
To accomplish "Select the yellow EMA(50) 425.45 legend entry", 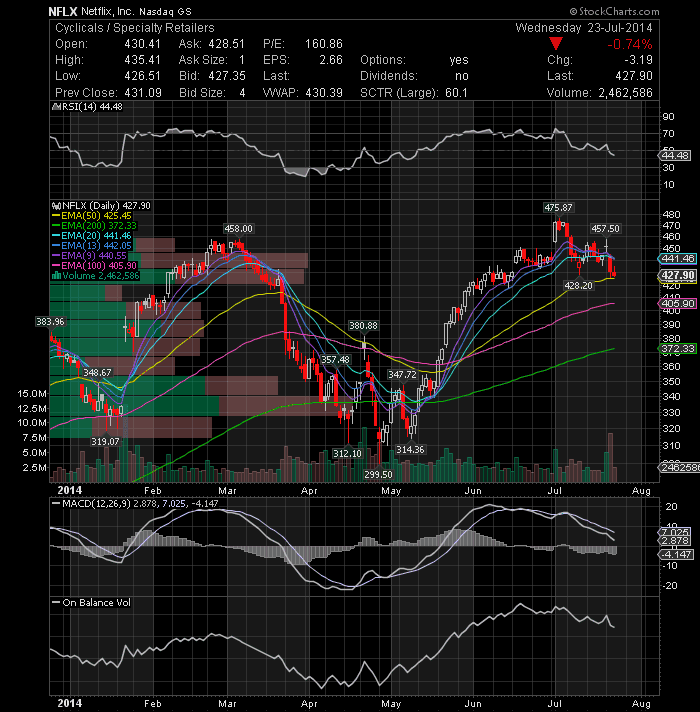I will (x=92, y=216).
